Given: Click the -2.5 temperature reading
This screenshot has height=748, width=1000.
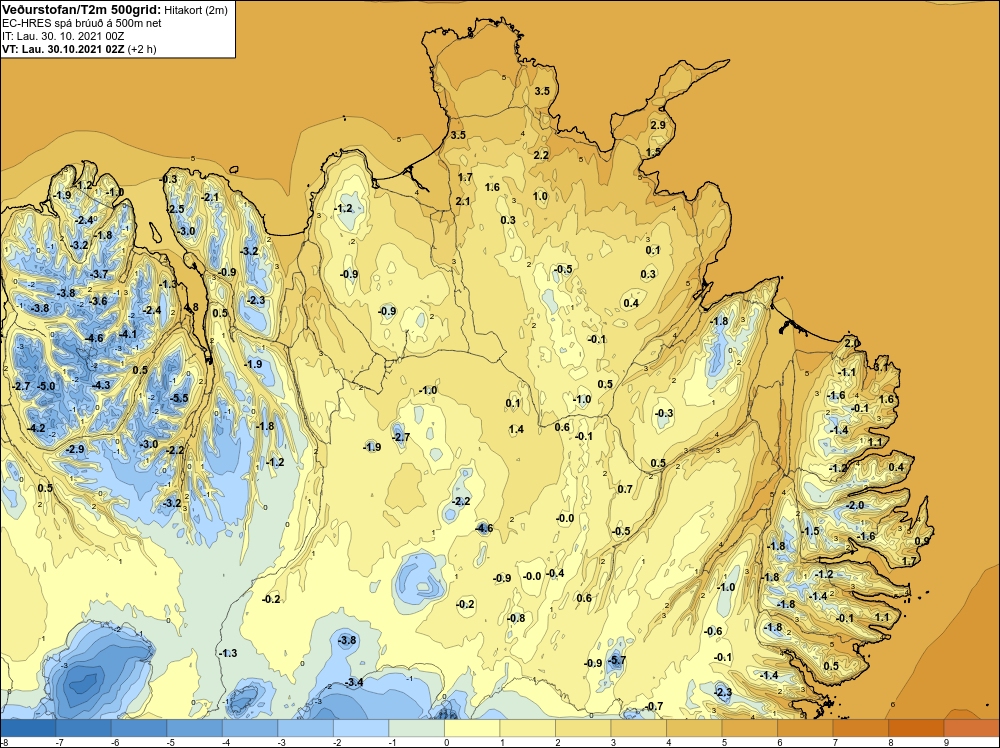Looking at the screenshot, I should click(175, 209).
